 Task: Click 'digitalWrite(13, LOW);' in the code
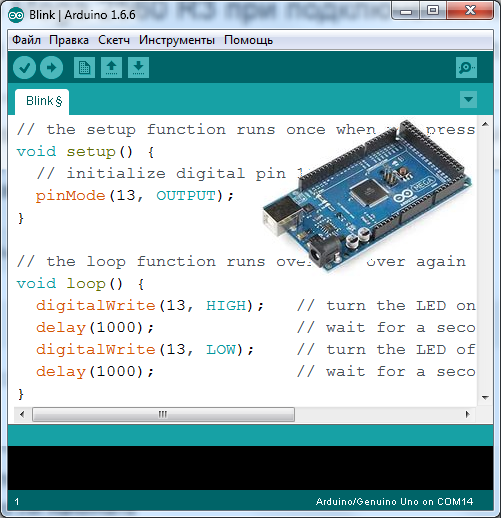click(x=145, y=350)
